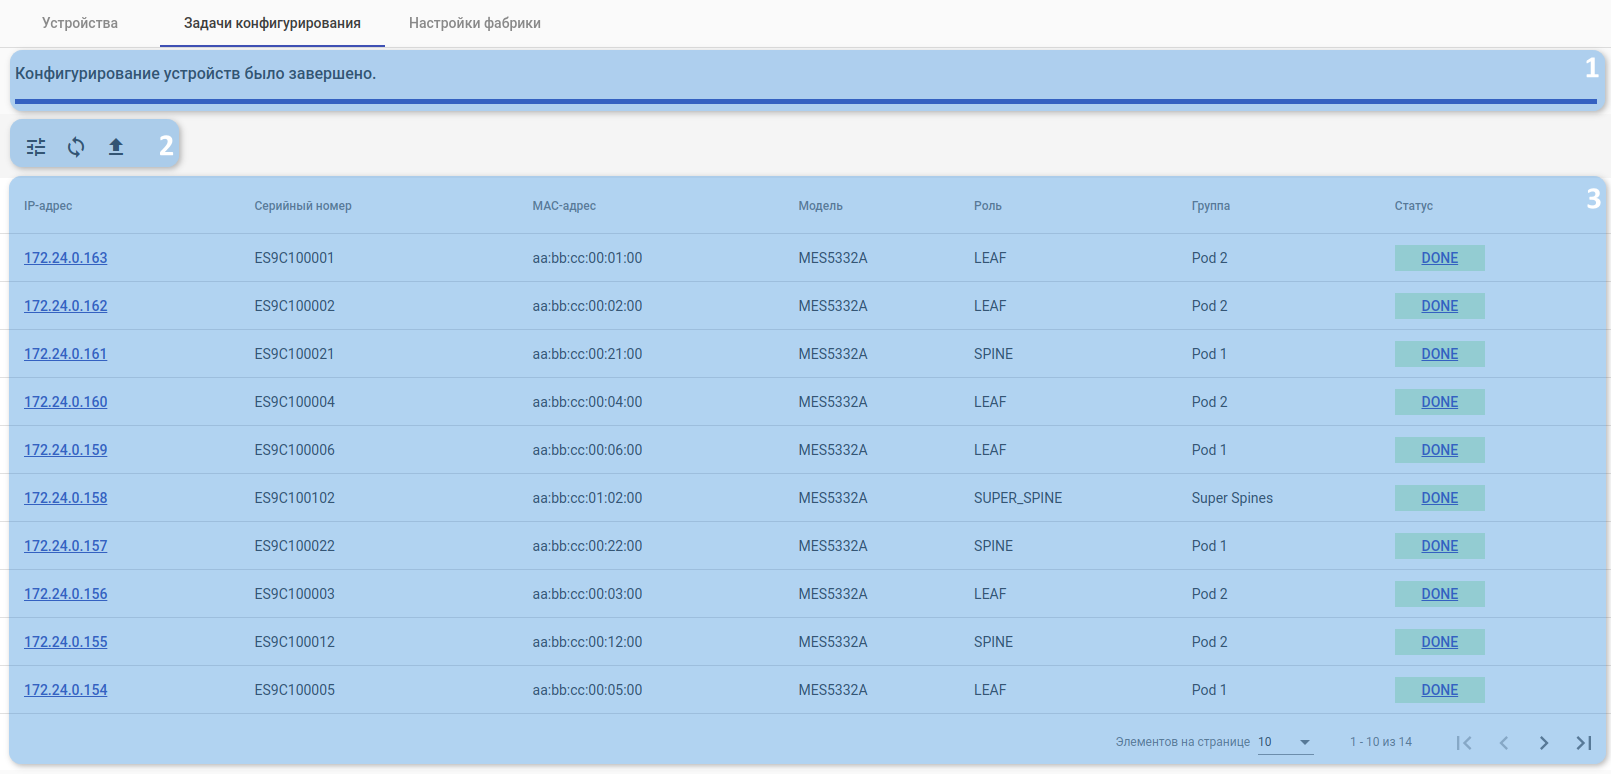Image resolution: width=1611 pixels, height=774 pixels.
Task: Click IP address 172.24.0.160
Action: [66, 402]
